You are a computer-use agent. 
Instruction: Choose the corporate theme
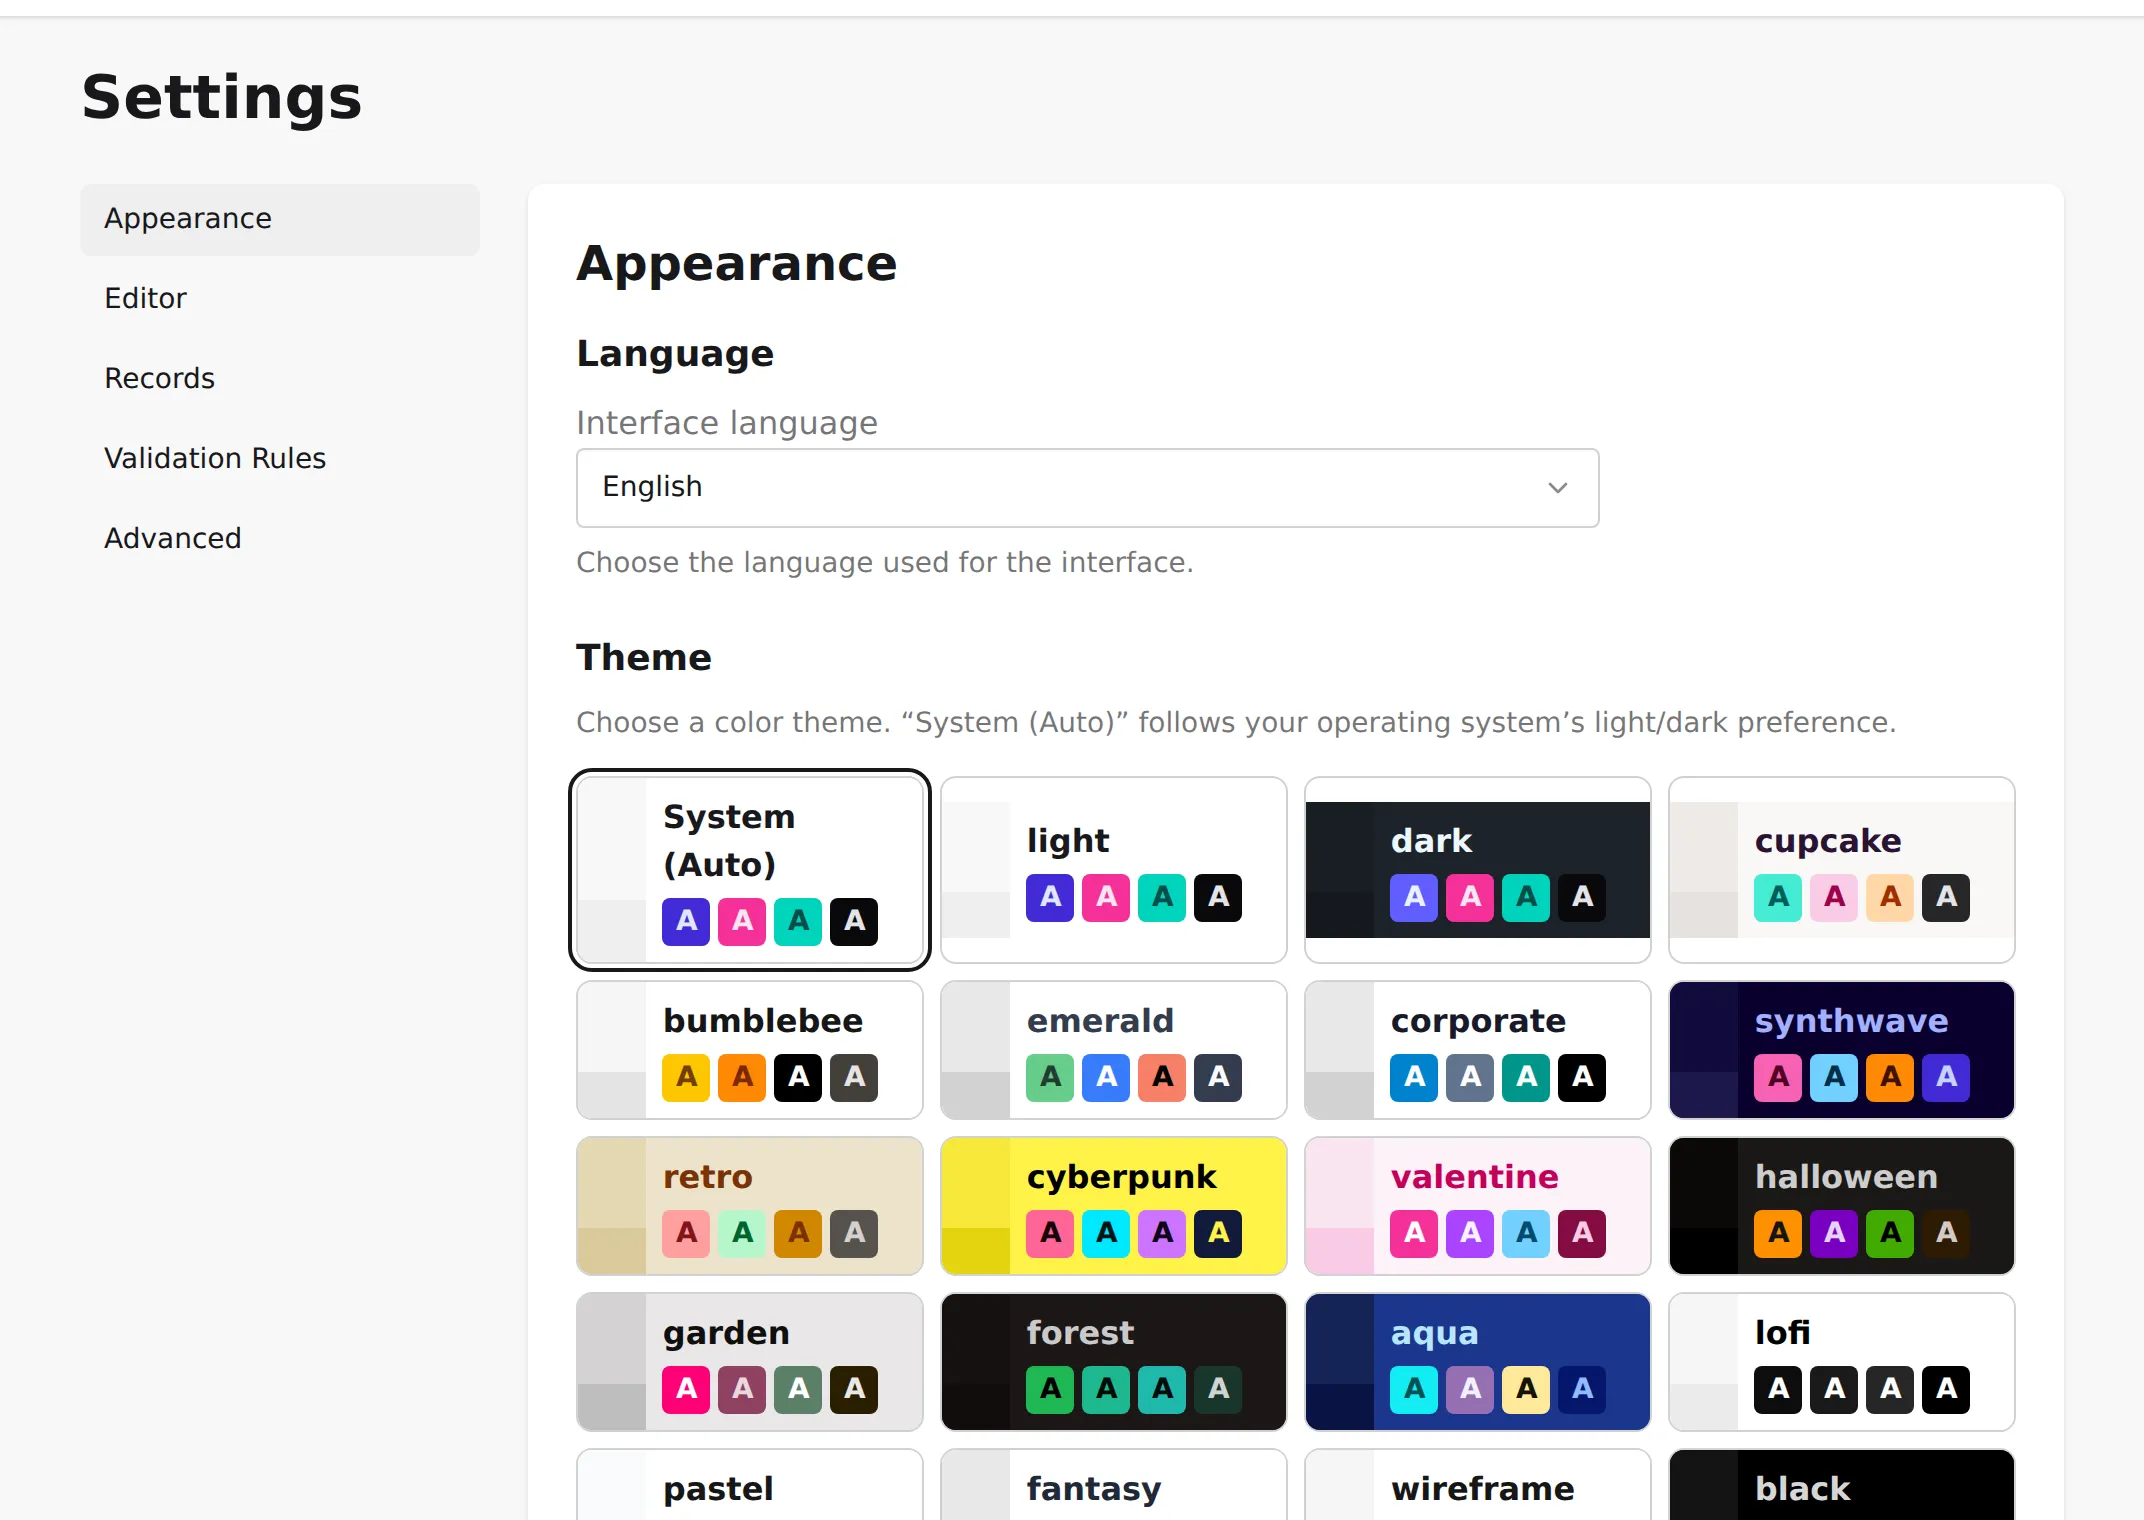1478,1050
